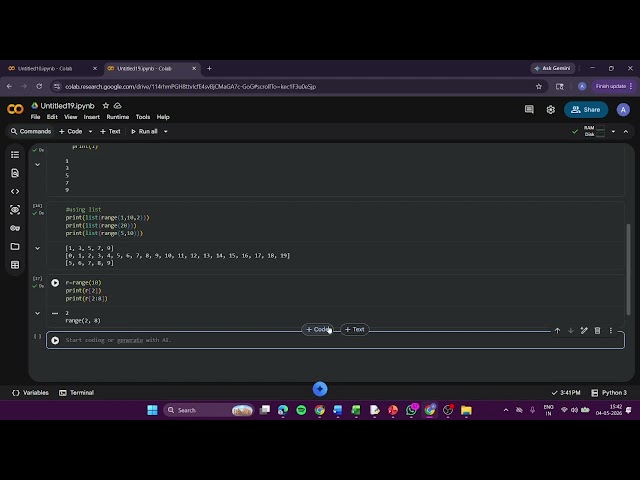
Task: Delete the cell with trash icon
Action: (x=597, y=331)
